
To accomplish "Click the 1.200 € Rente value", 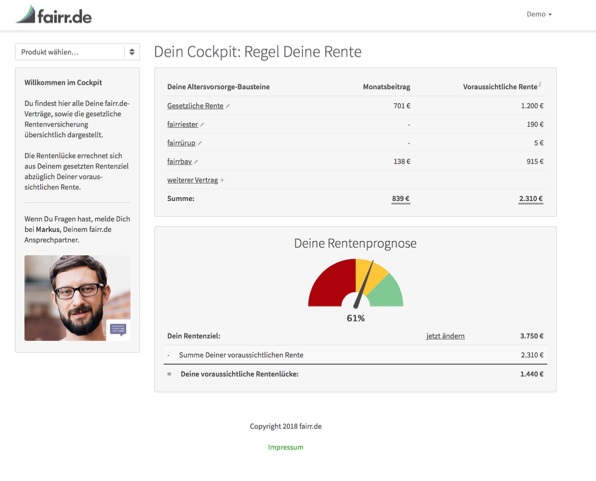I will point(532,106).
